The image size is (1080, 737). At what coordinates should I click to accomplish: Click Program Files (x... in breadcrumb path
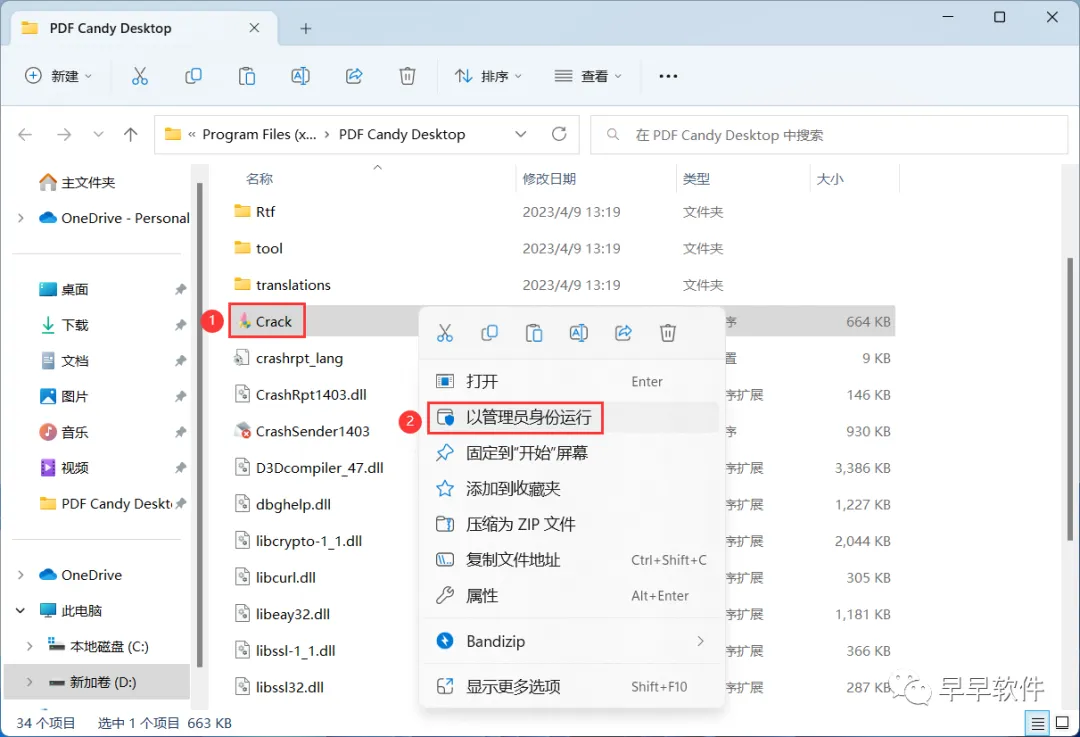tap(260, 134)
